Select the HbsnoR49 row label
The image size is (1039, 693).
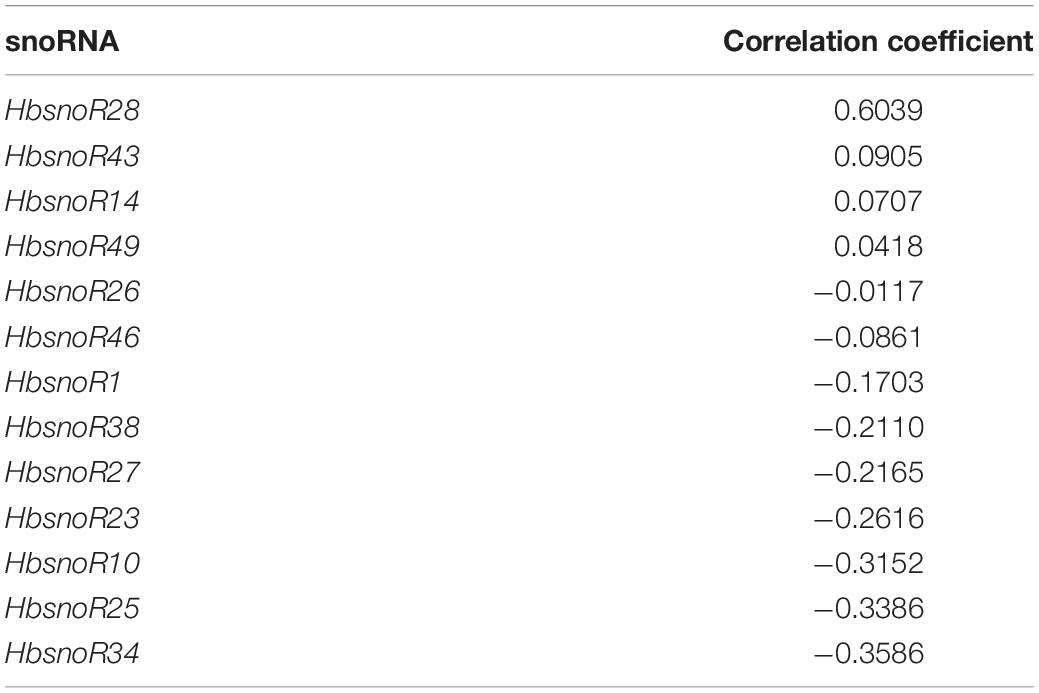[72, 246]
